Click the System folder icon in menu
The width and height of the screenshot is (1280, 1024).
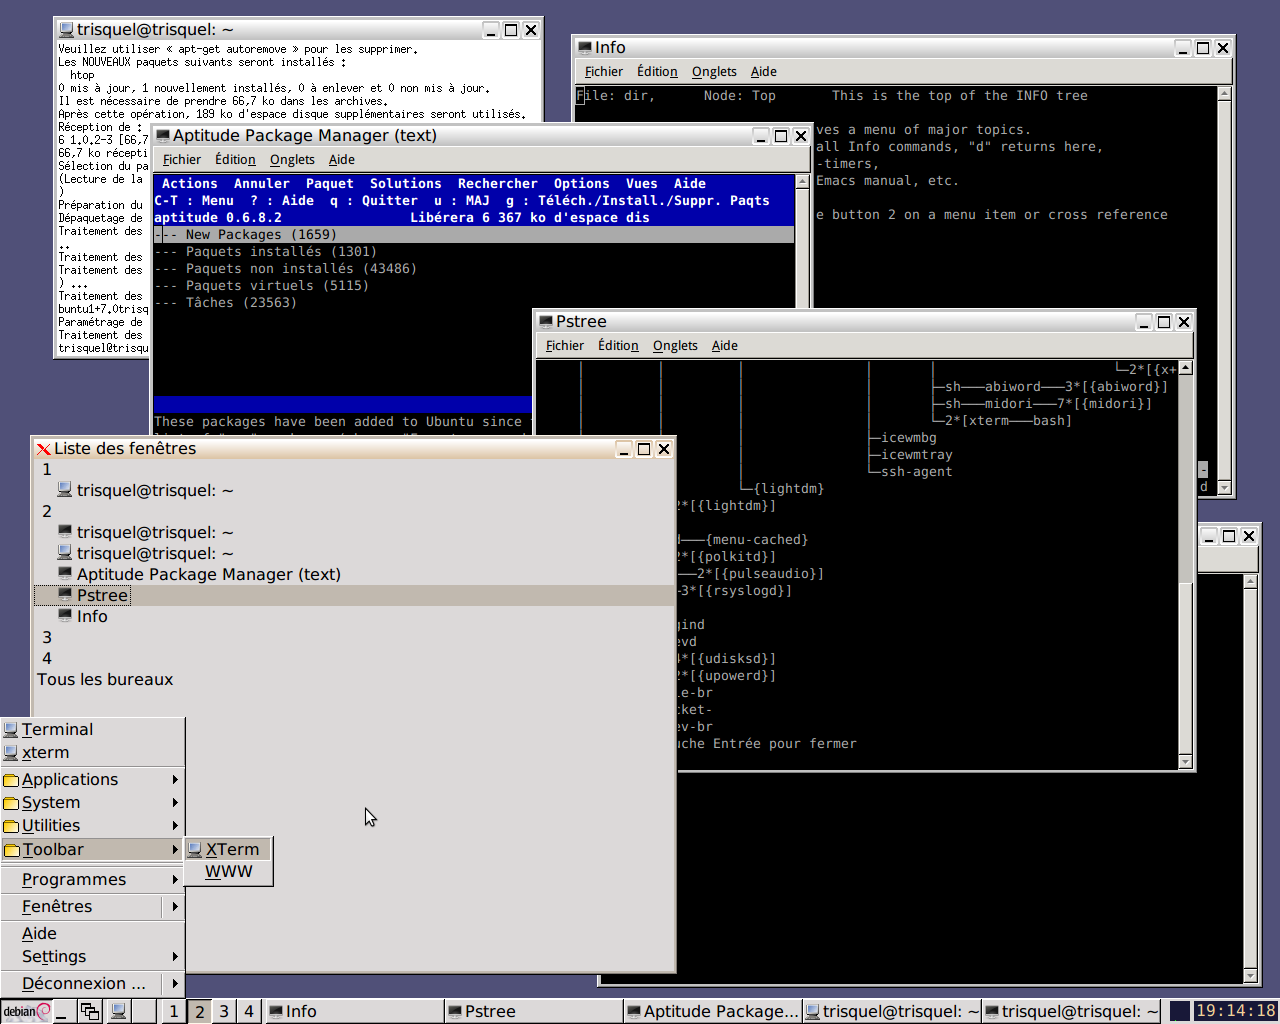[11, 803]
